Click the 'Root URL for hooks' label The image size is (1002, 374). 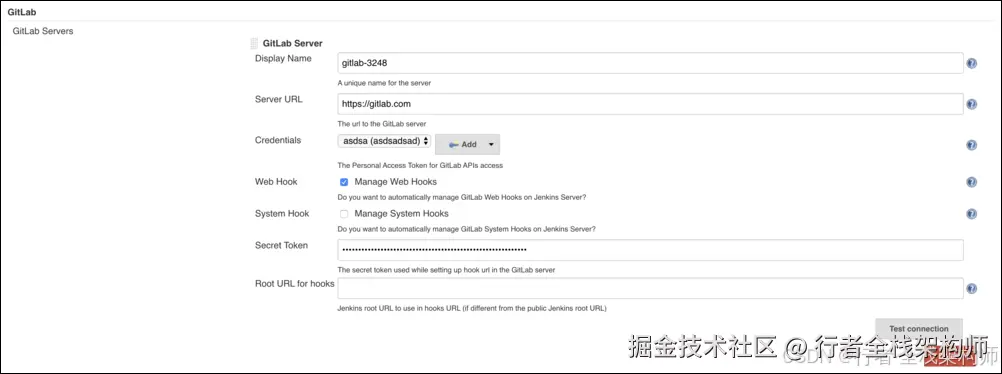295,284
